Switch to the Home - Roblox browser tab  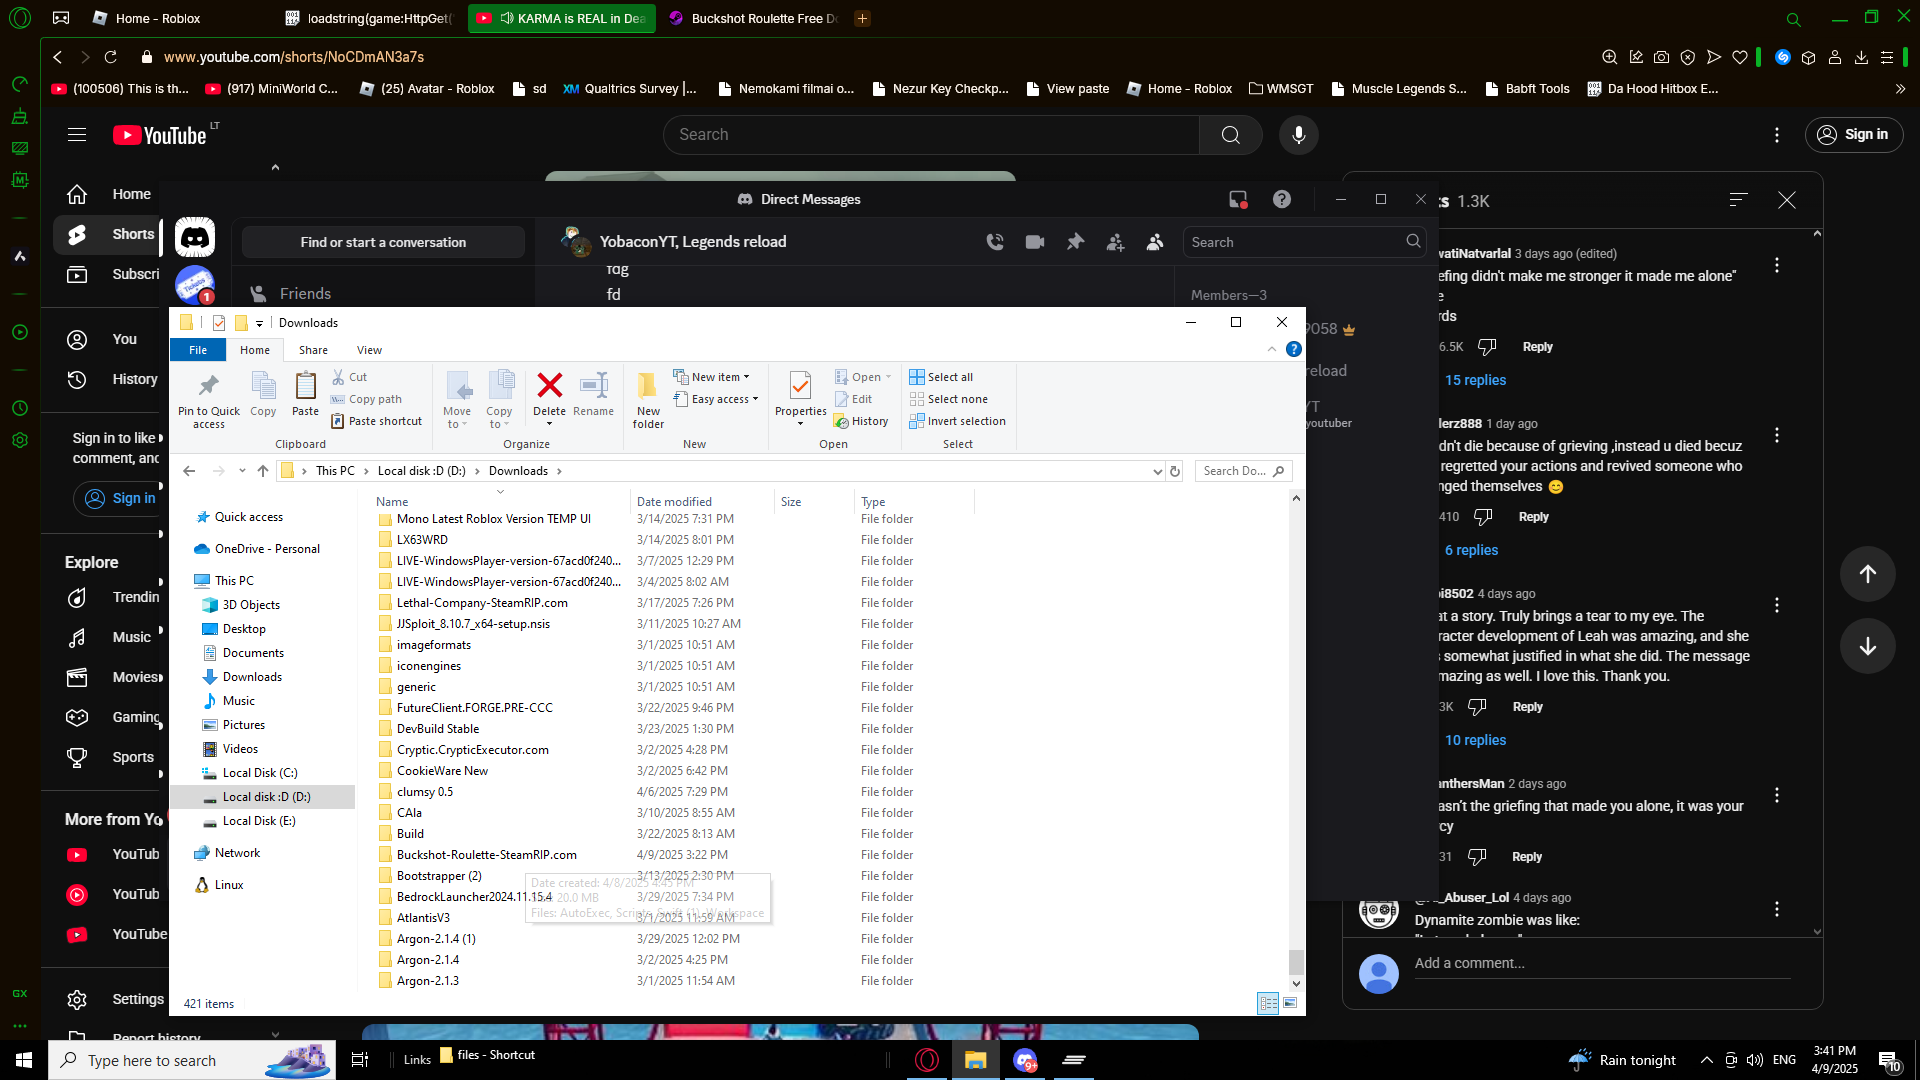tap(160, 18)
